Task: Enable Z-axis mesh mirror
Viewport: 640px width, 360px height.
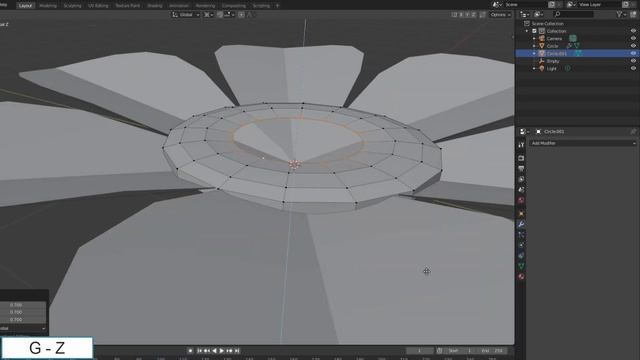Action: [473, 15]
